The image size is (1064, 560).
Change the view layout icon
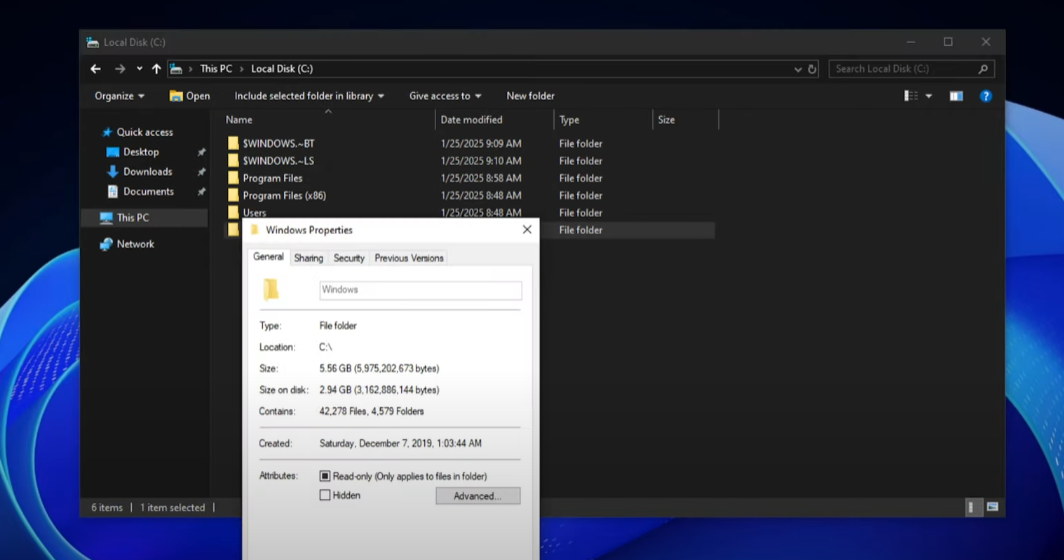point(911,96)
